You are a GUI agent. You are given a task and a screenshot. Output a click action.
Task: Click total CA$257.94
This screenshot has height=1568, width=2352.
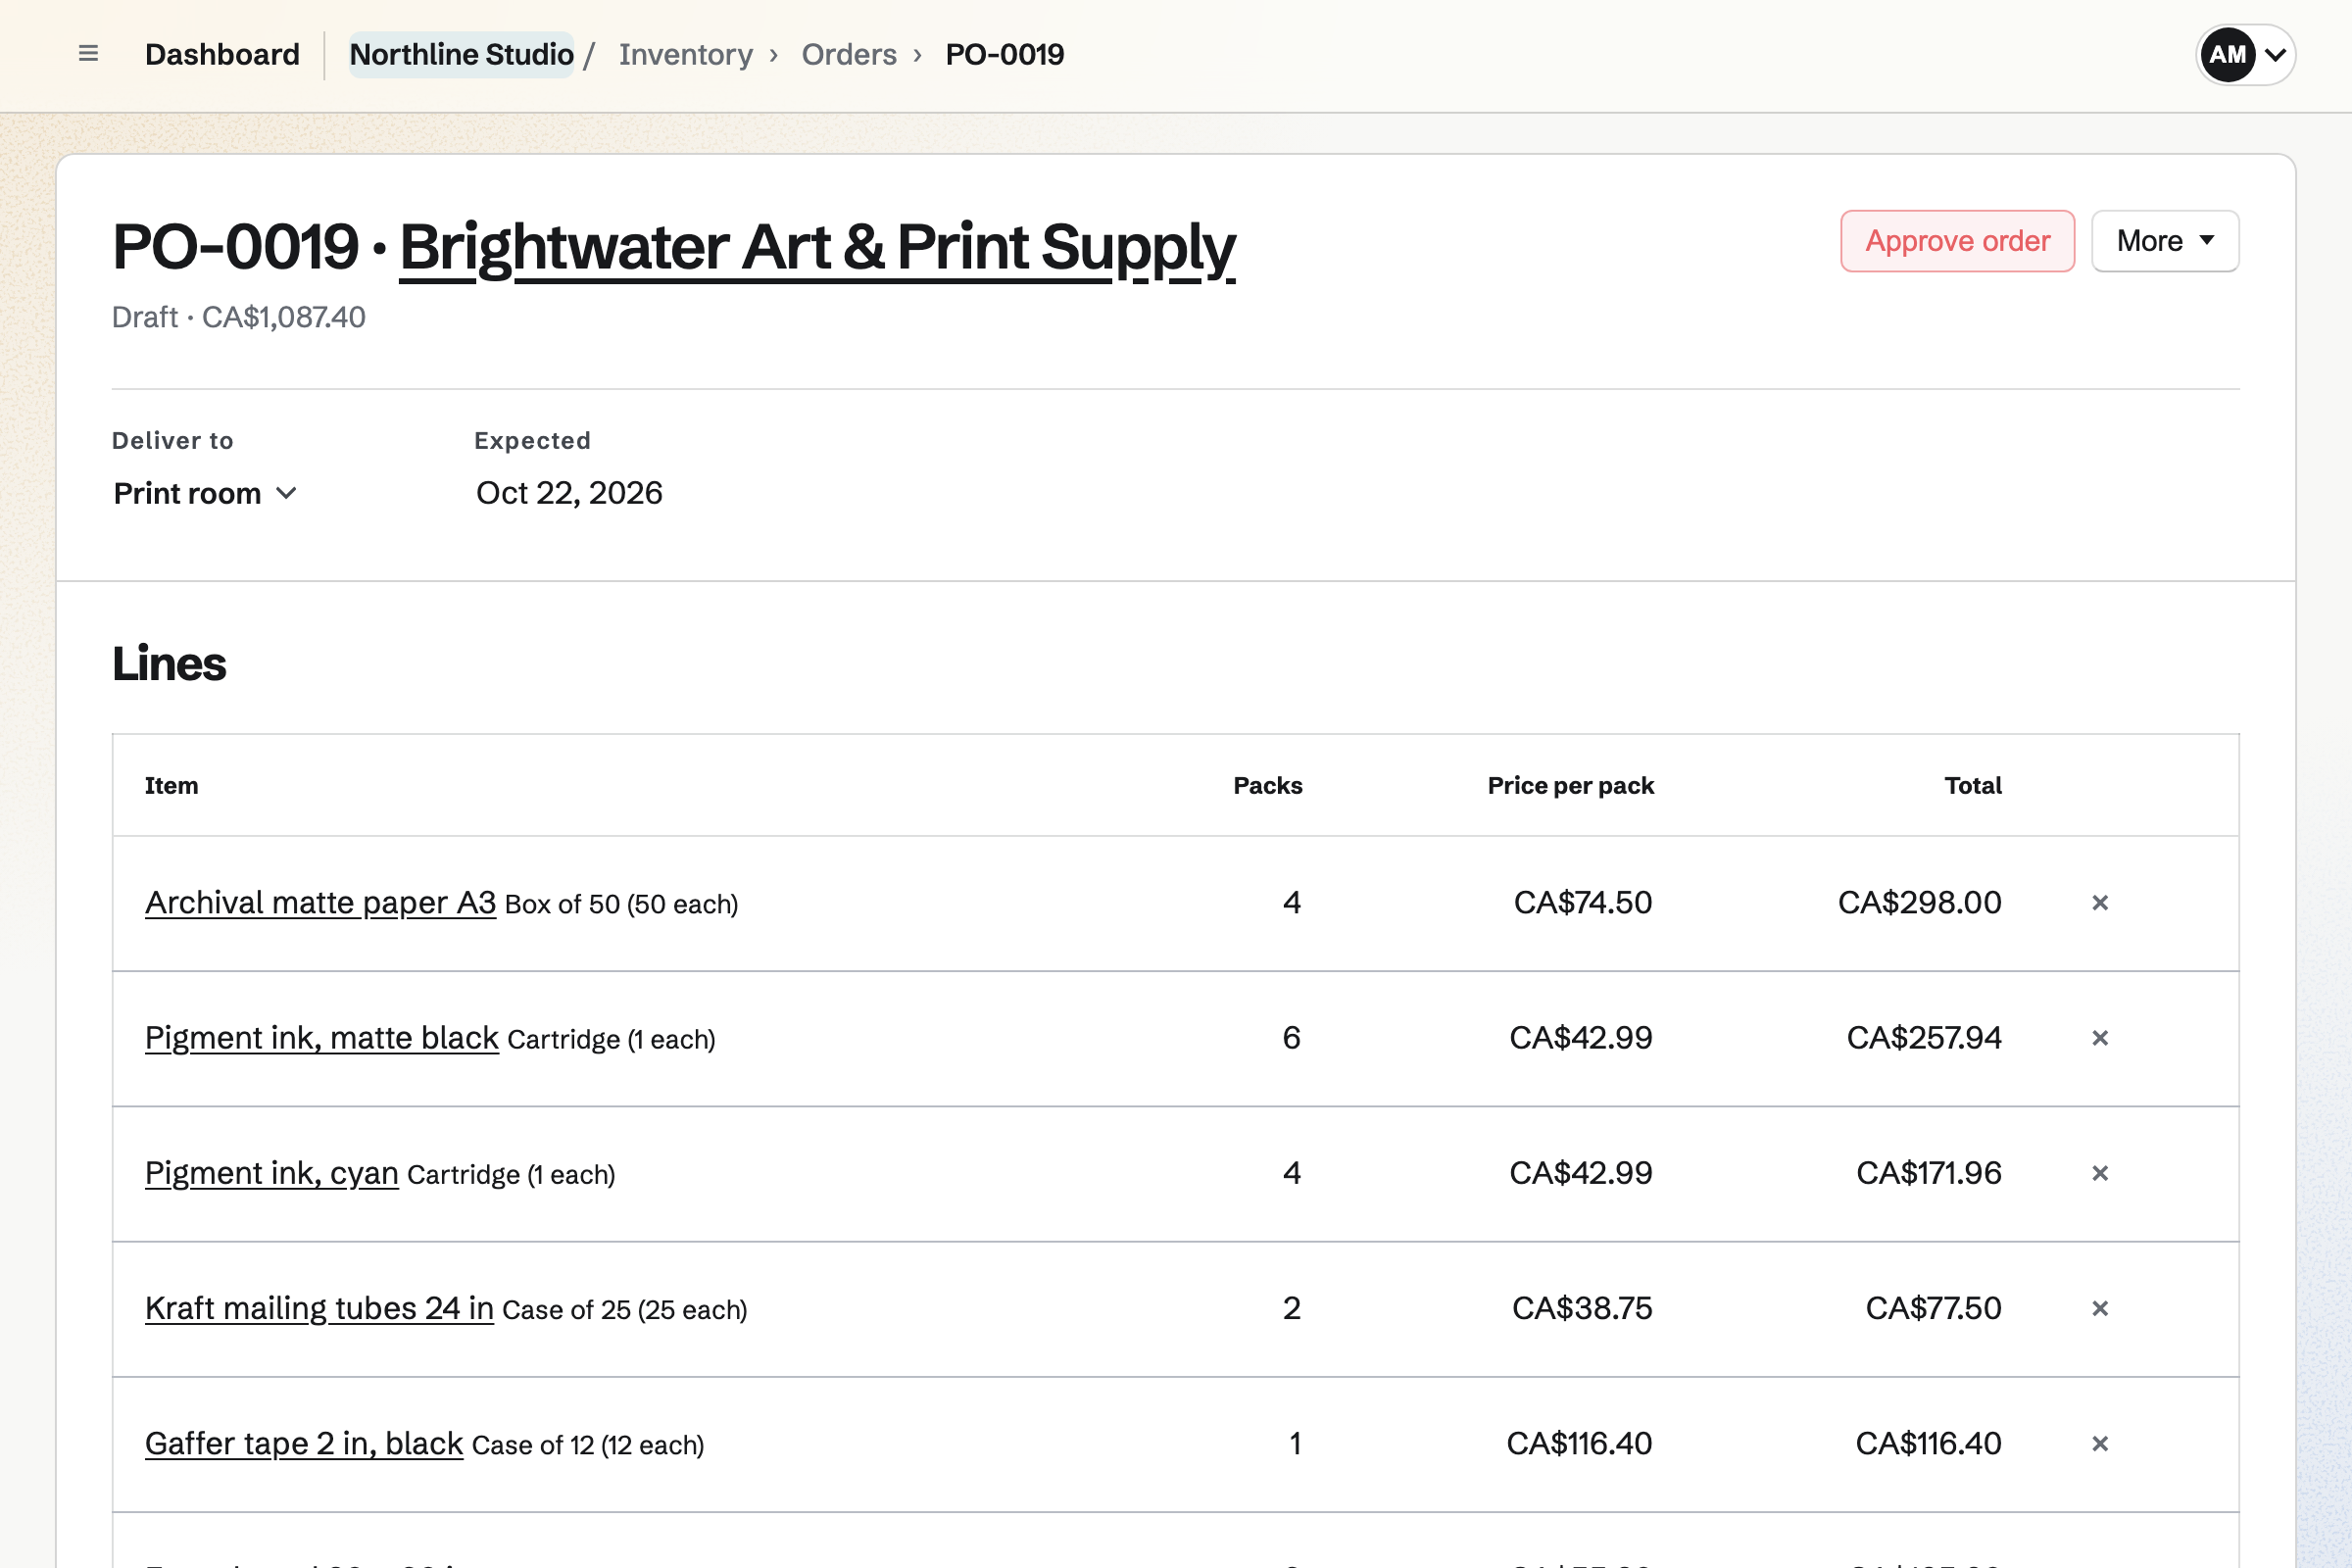tap(1924, 1038)
